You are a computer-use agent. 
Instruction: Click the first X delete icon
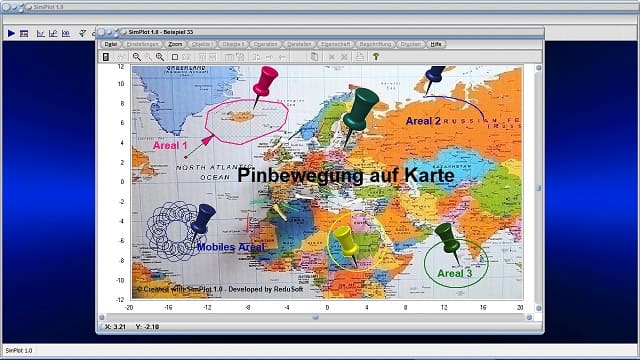332,57
